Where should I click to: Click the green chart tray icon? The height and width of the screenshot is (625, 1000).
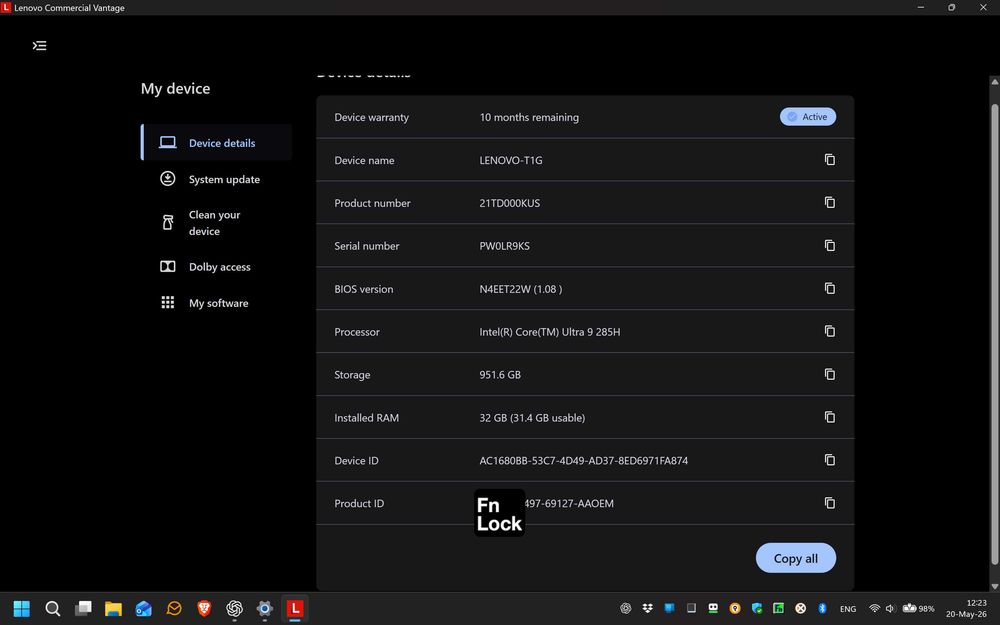click(x=778, y=608)
